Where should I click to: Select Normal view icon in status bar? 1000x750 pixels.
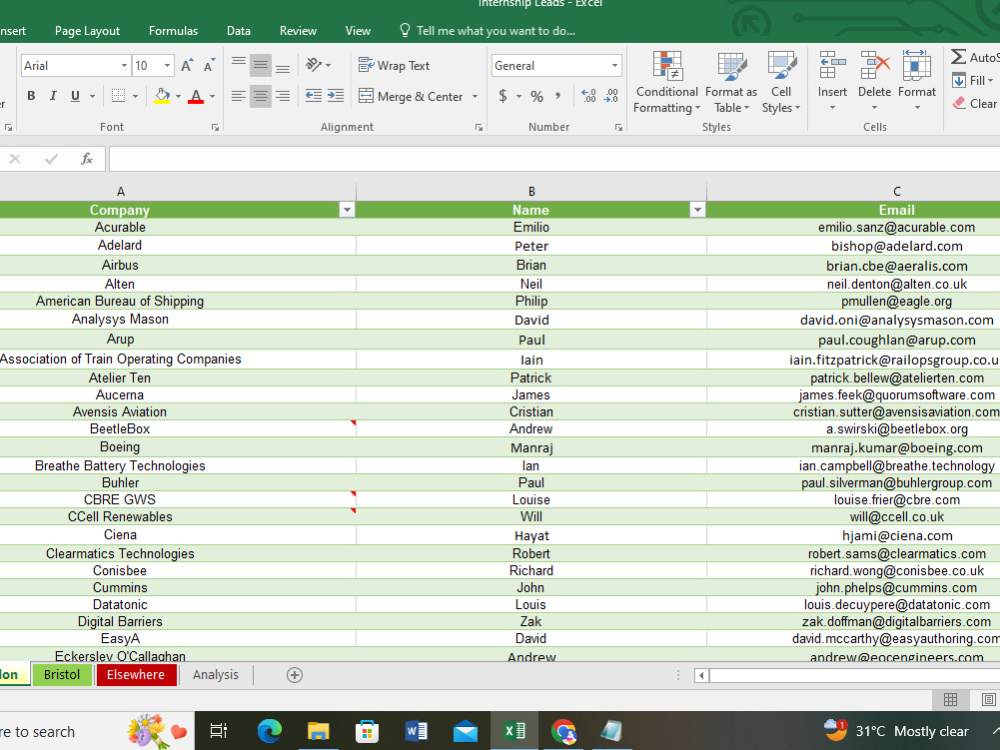pyautogui.click(x=950, y=700)
